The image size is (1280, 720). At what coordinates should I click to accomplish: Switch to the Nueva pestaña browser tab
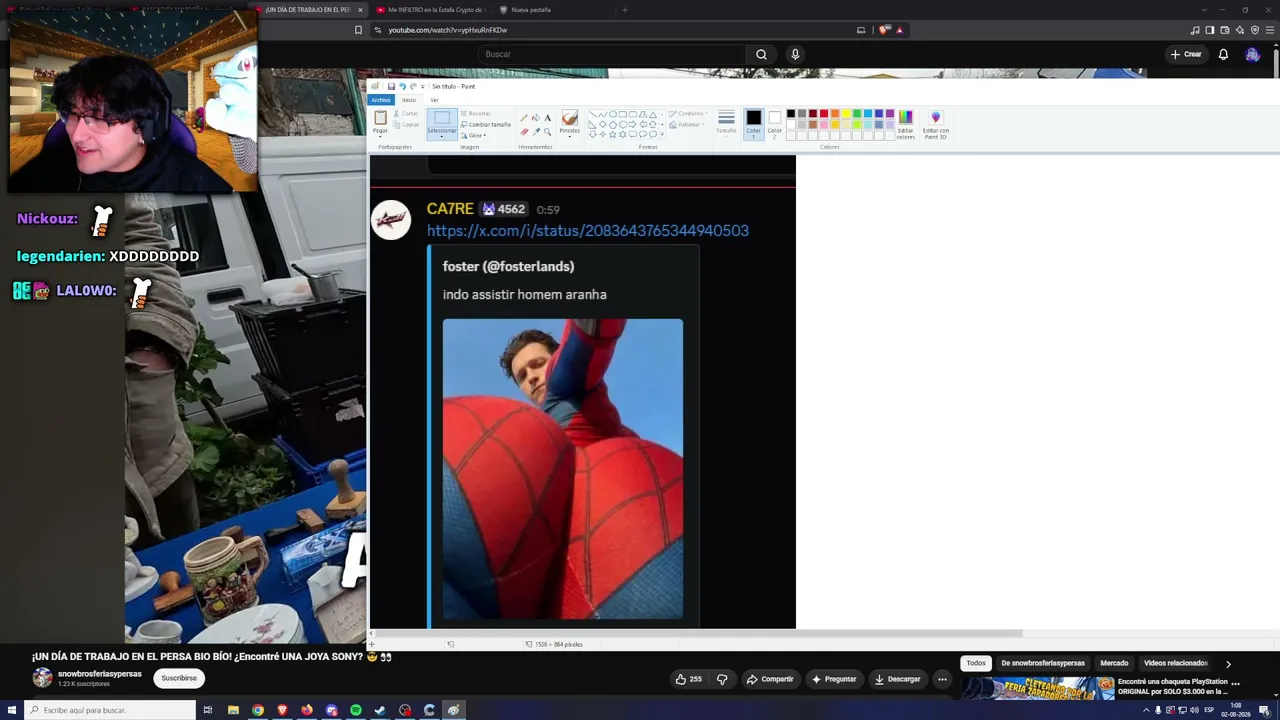(530, 10)
